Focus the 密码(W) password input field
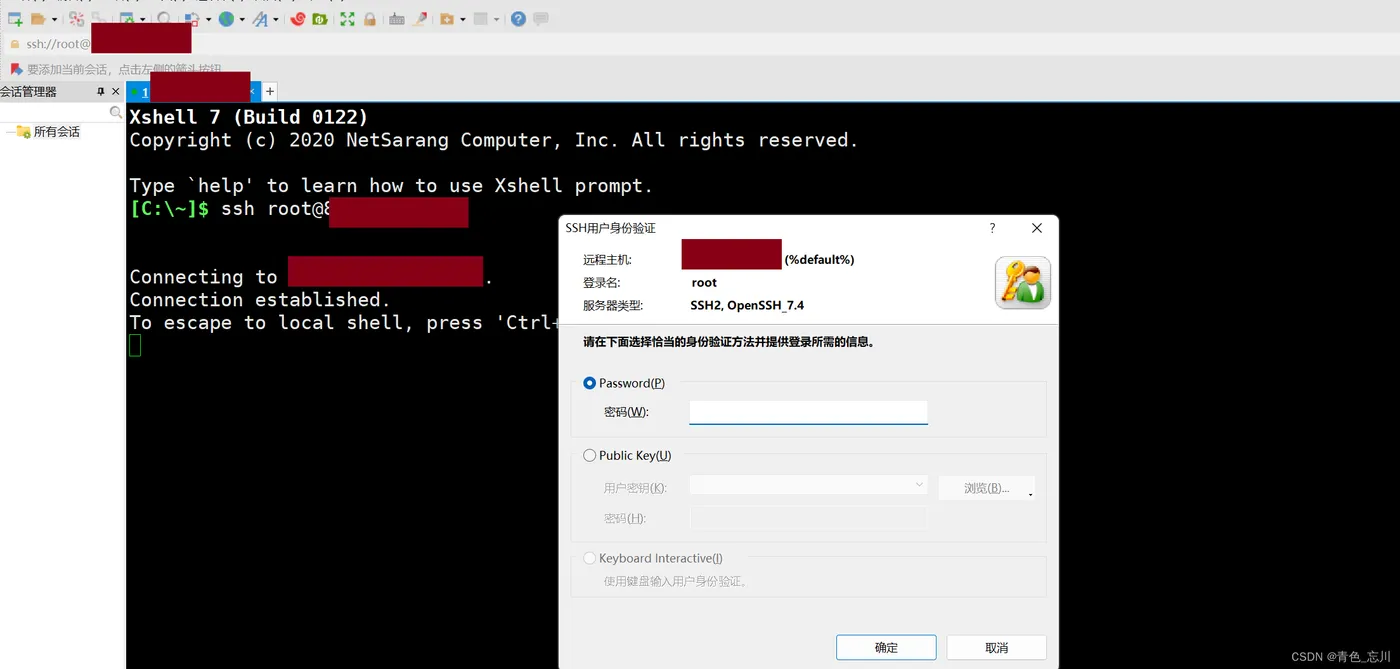Screen dimensions: 1400x669 point(808,412)
